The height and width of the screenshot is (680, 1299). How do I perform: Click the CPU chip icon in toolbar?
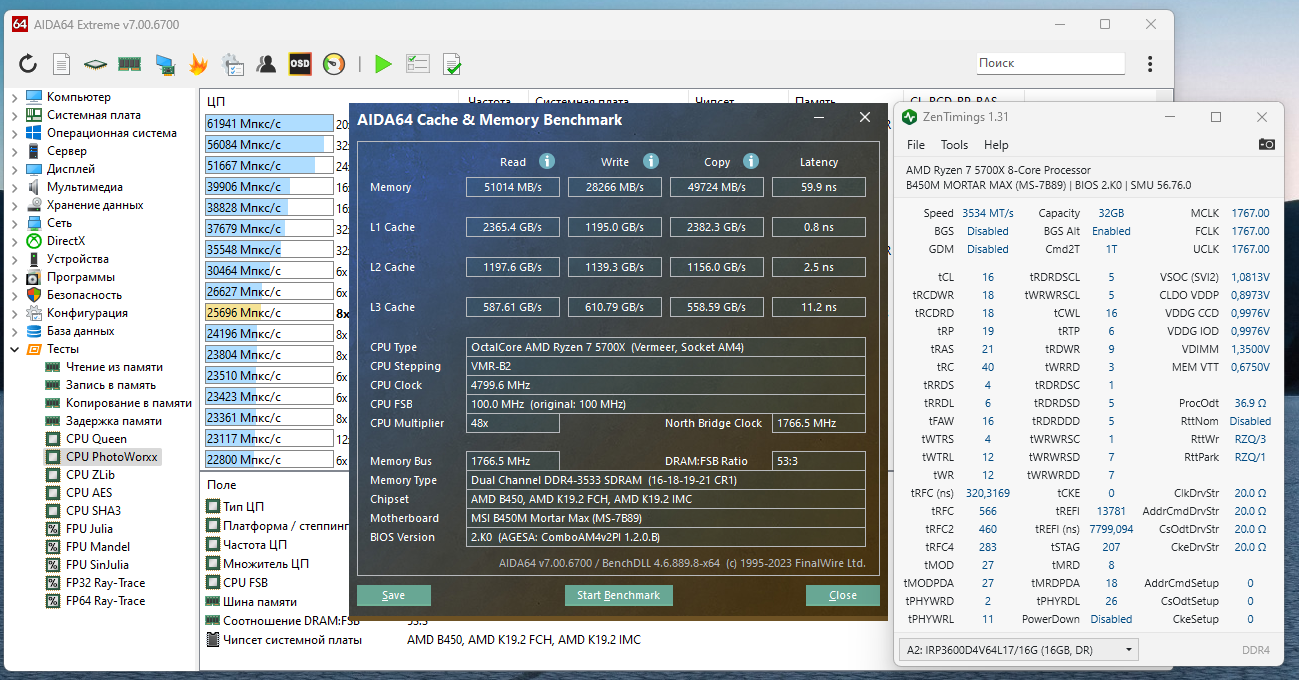(x=95, y=64)
